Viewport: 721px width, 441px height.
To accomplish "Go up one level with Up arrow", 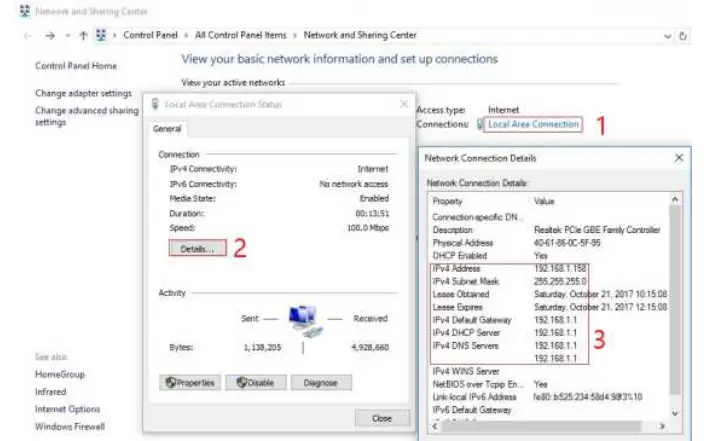I will click(x=83, y=35).
